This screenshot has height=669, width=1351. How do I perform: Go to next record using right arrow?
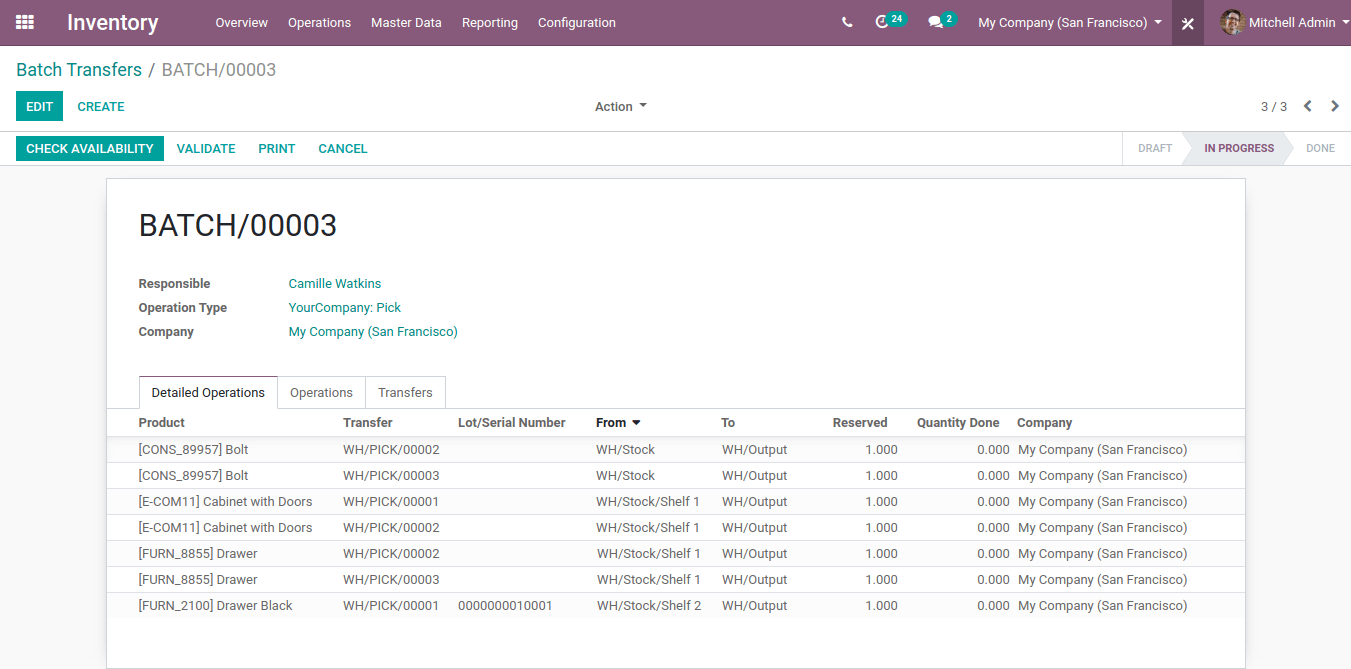[1334, 105]
